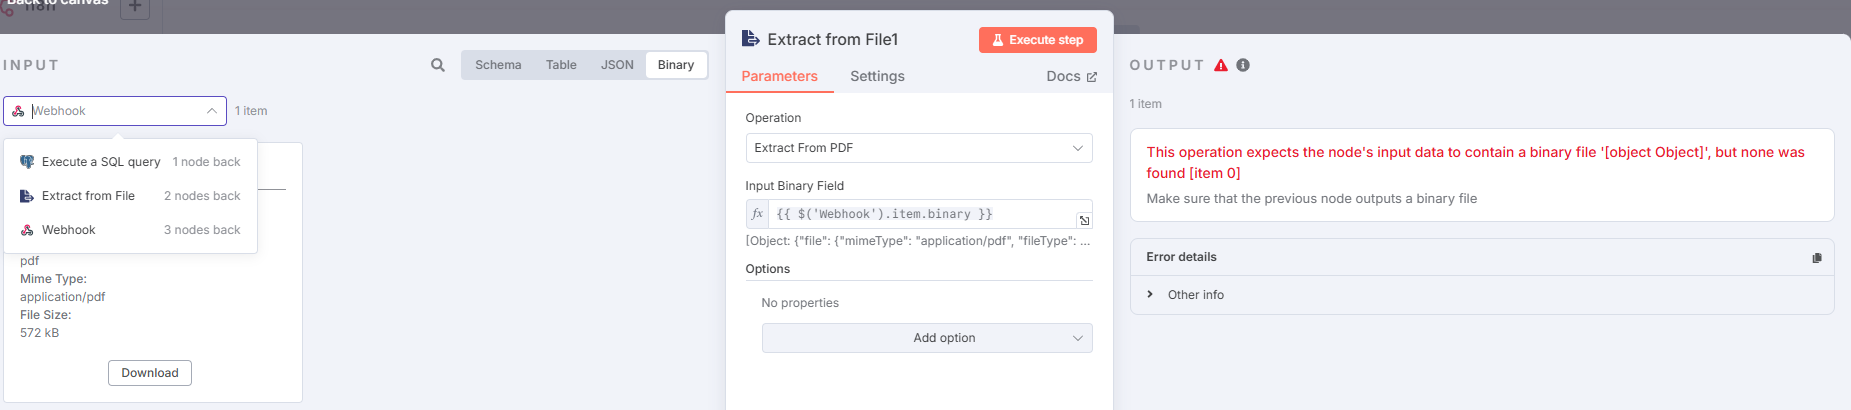Switch to the Settings tab
The width and height of the screenshot is (1851, 410).
pos(877,76)
